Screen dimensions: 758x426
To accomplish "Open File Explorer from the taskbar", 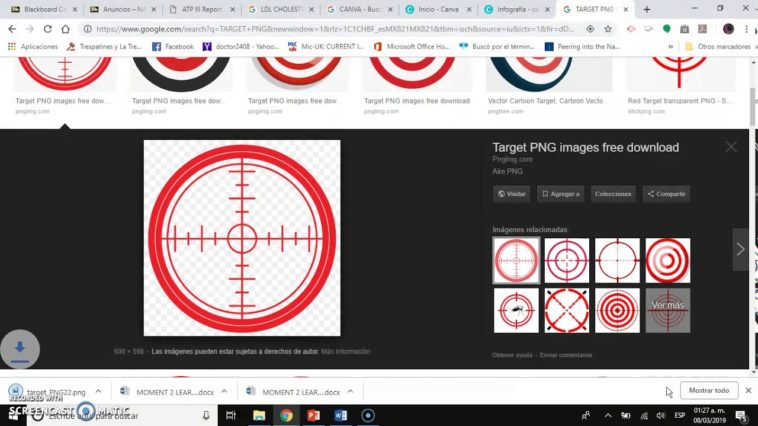I will click(259, 415).
